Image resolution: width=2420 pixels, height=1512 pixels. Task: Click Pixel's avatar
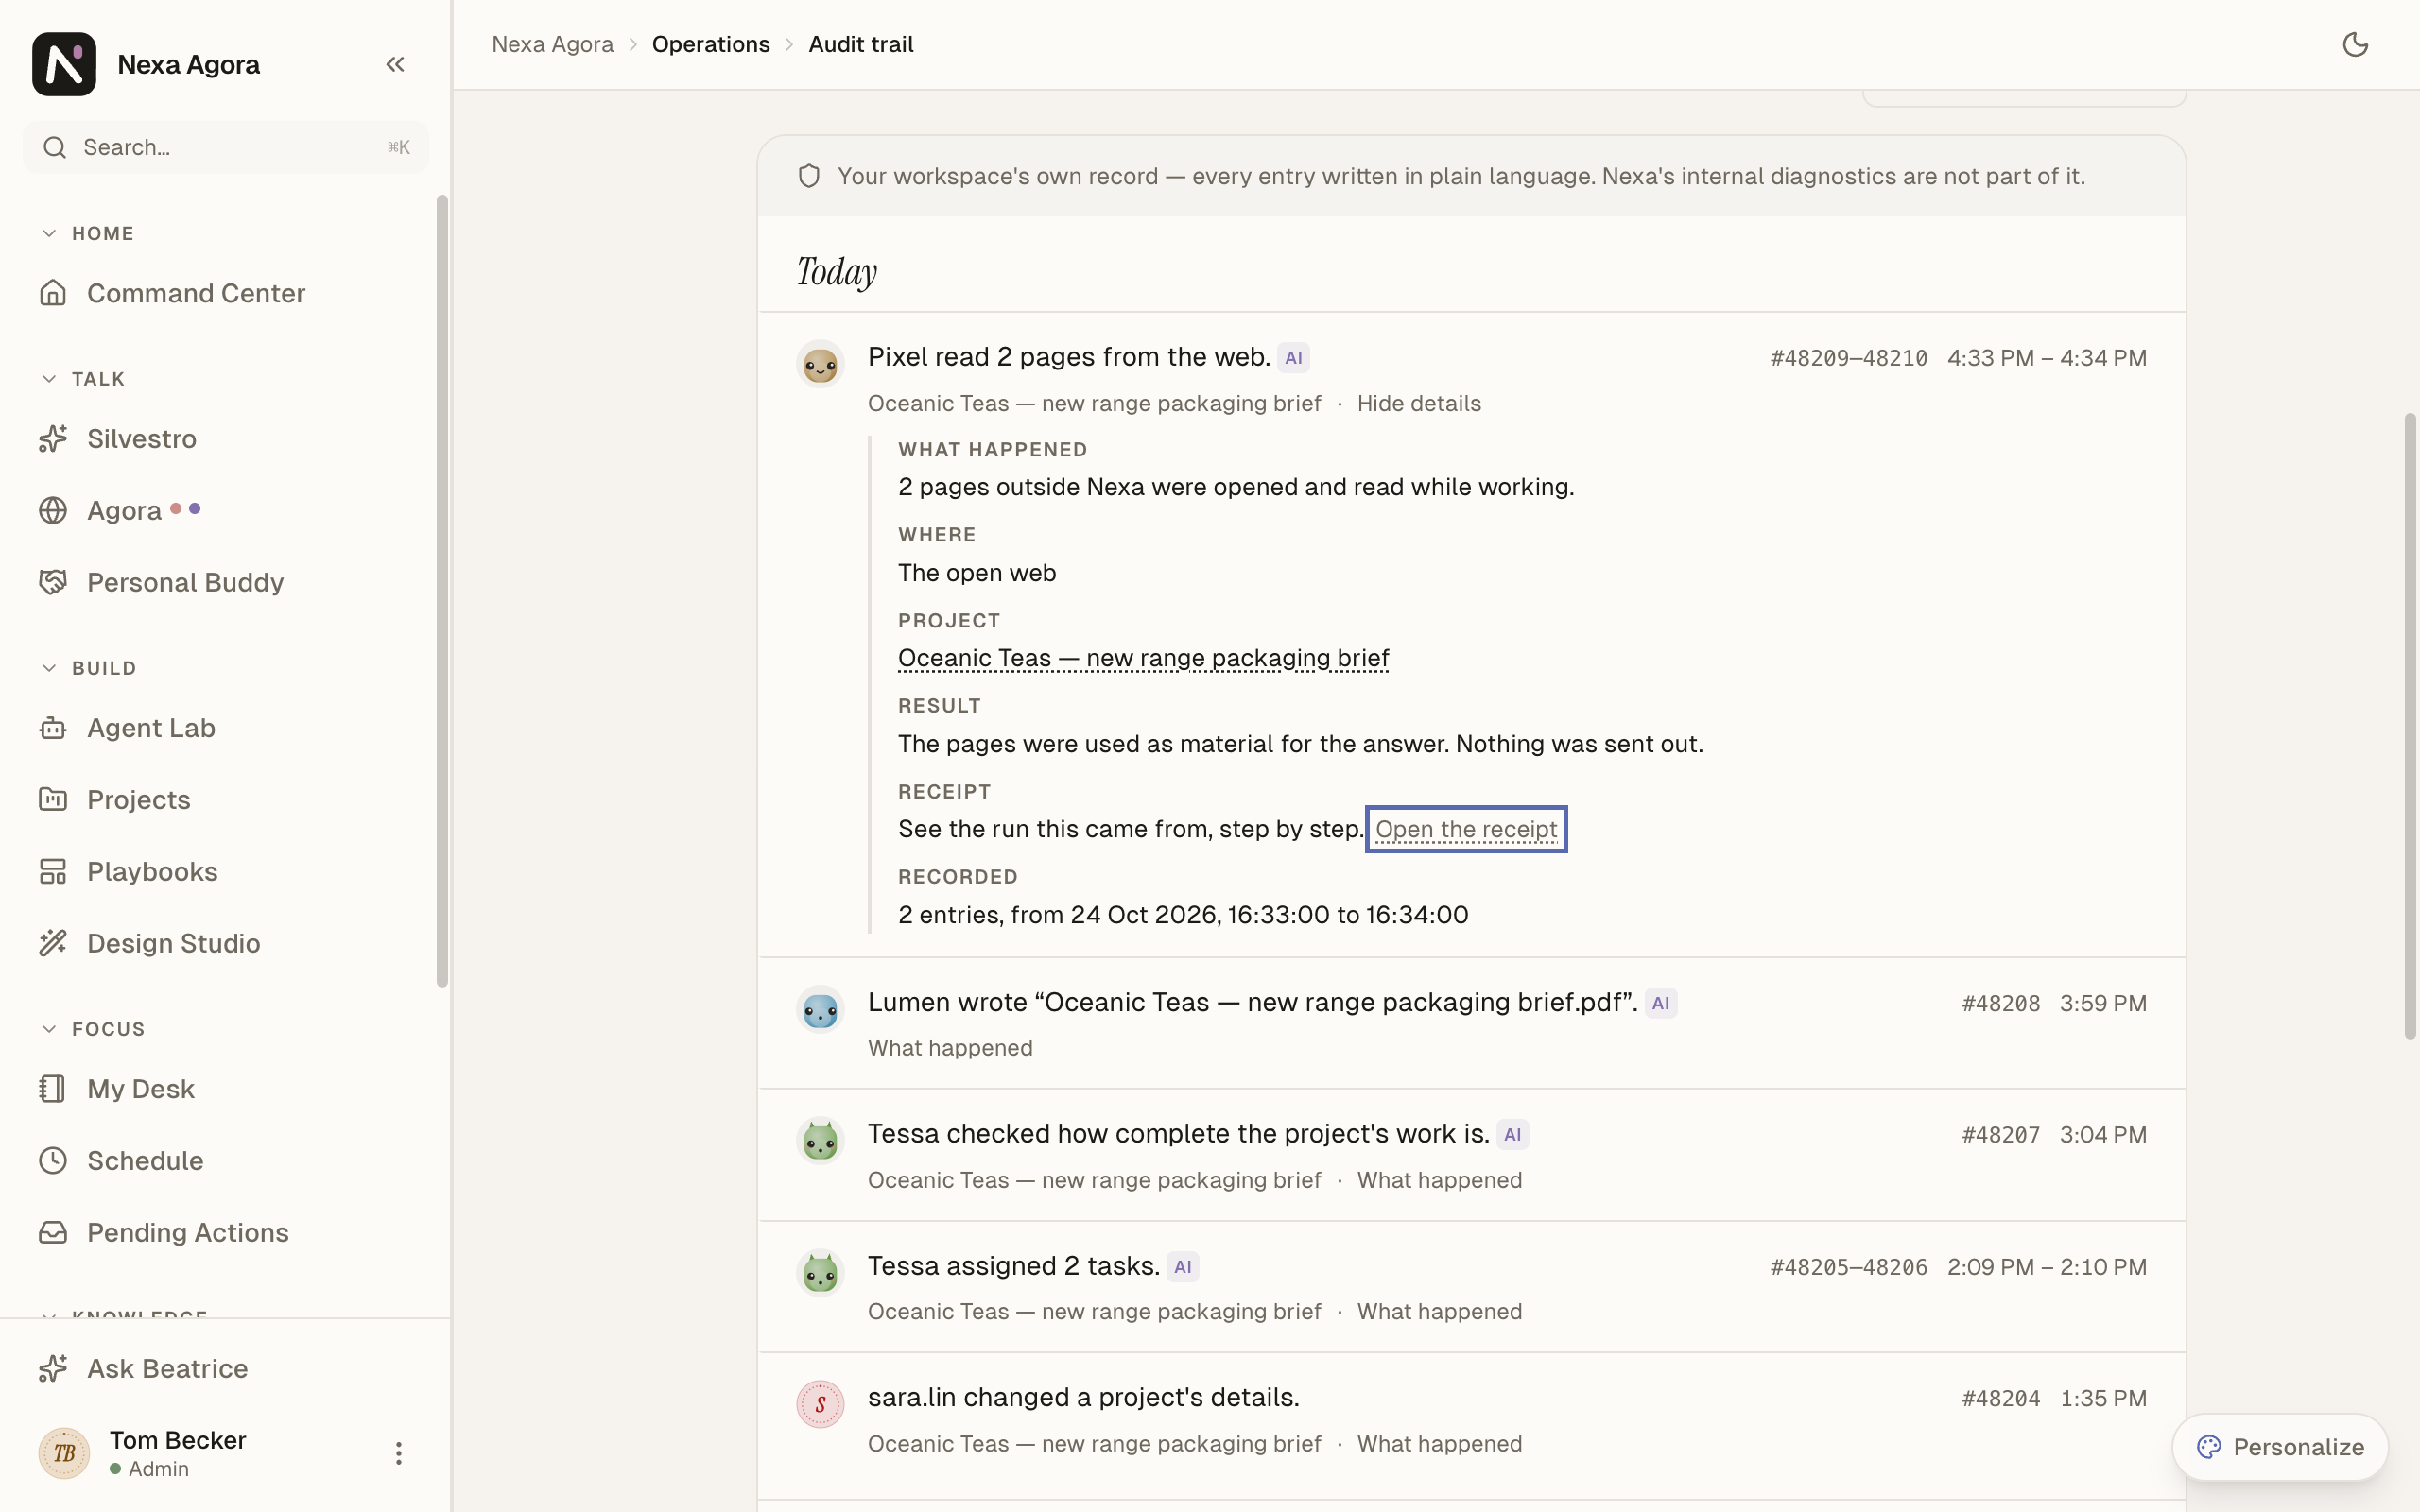tap(820, 363)
